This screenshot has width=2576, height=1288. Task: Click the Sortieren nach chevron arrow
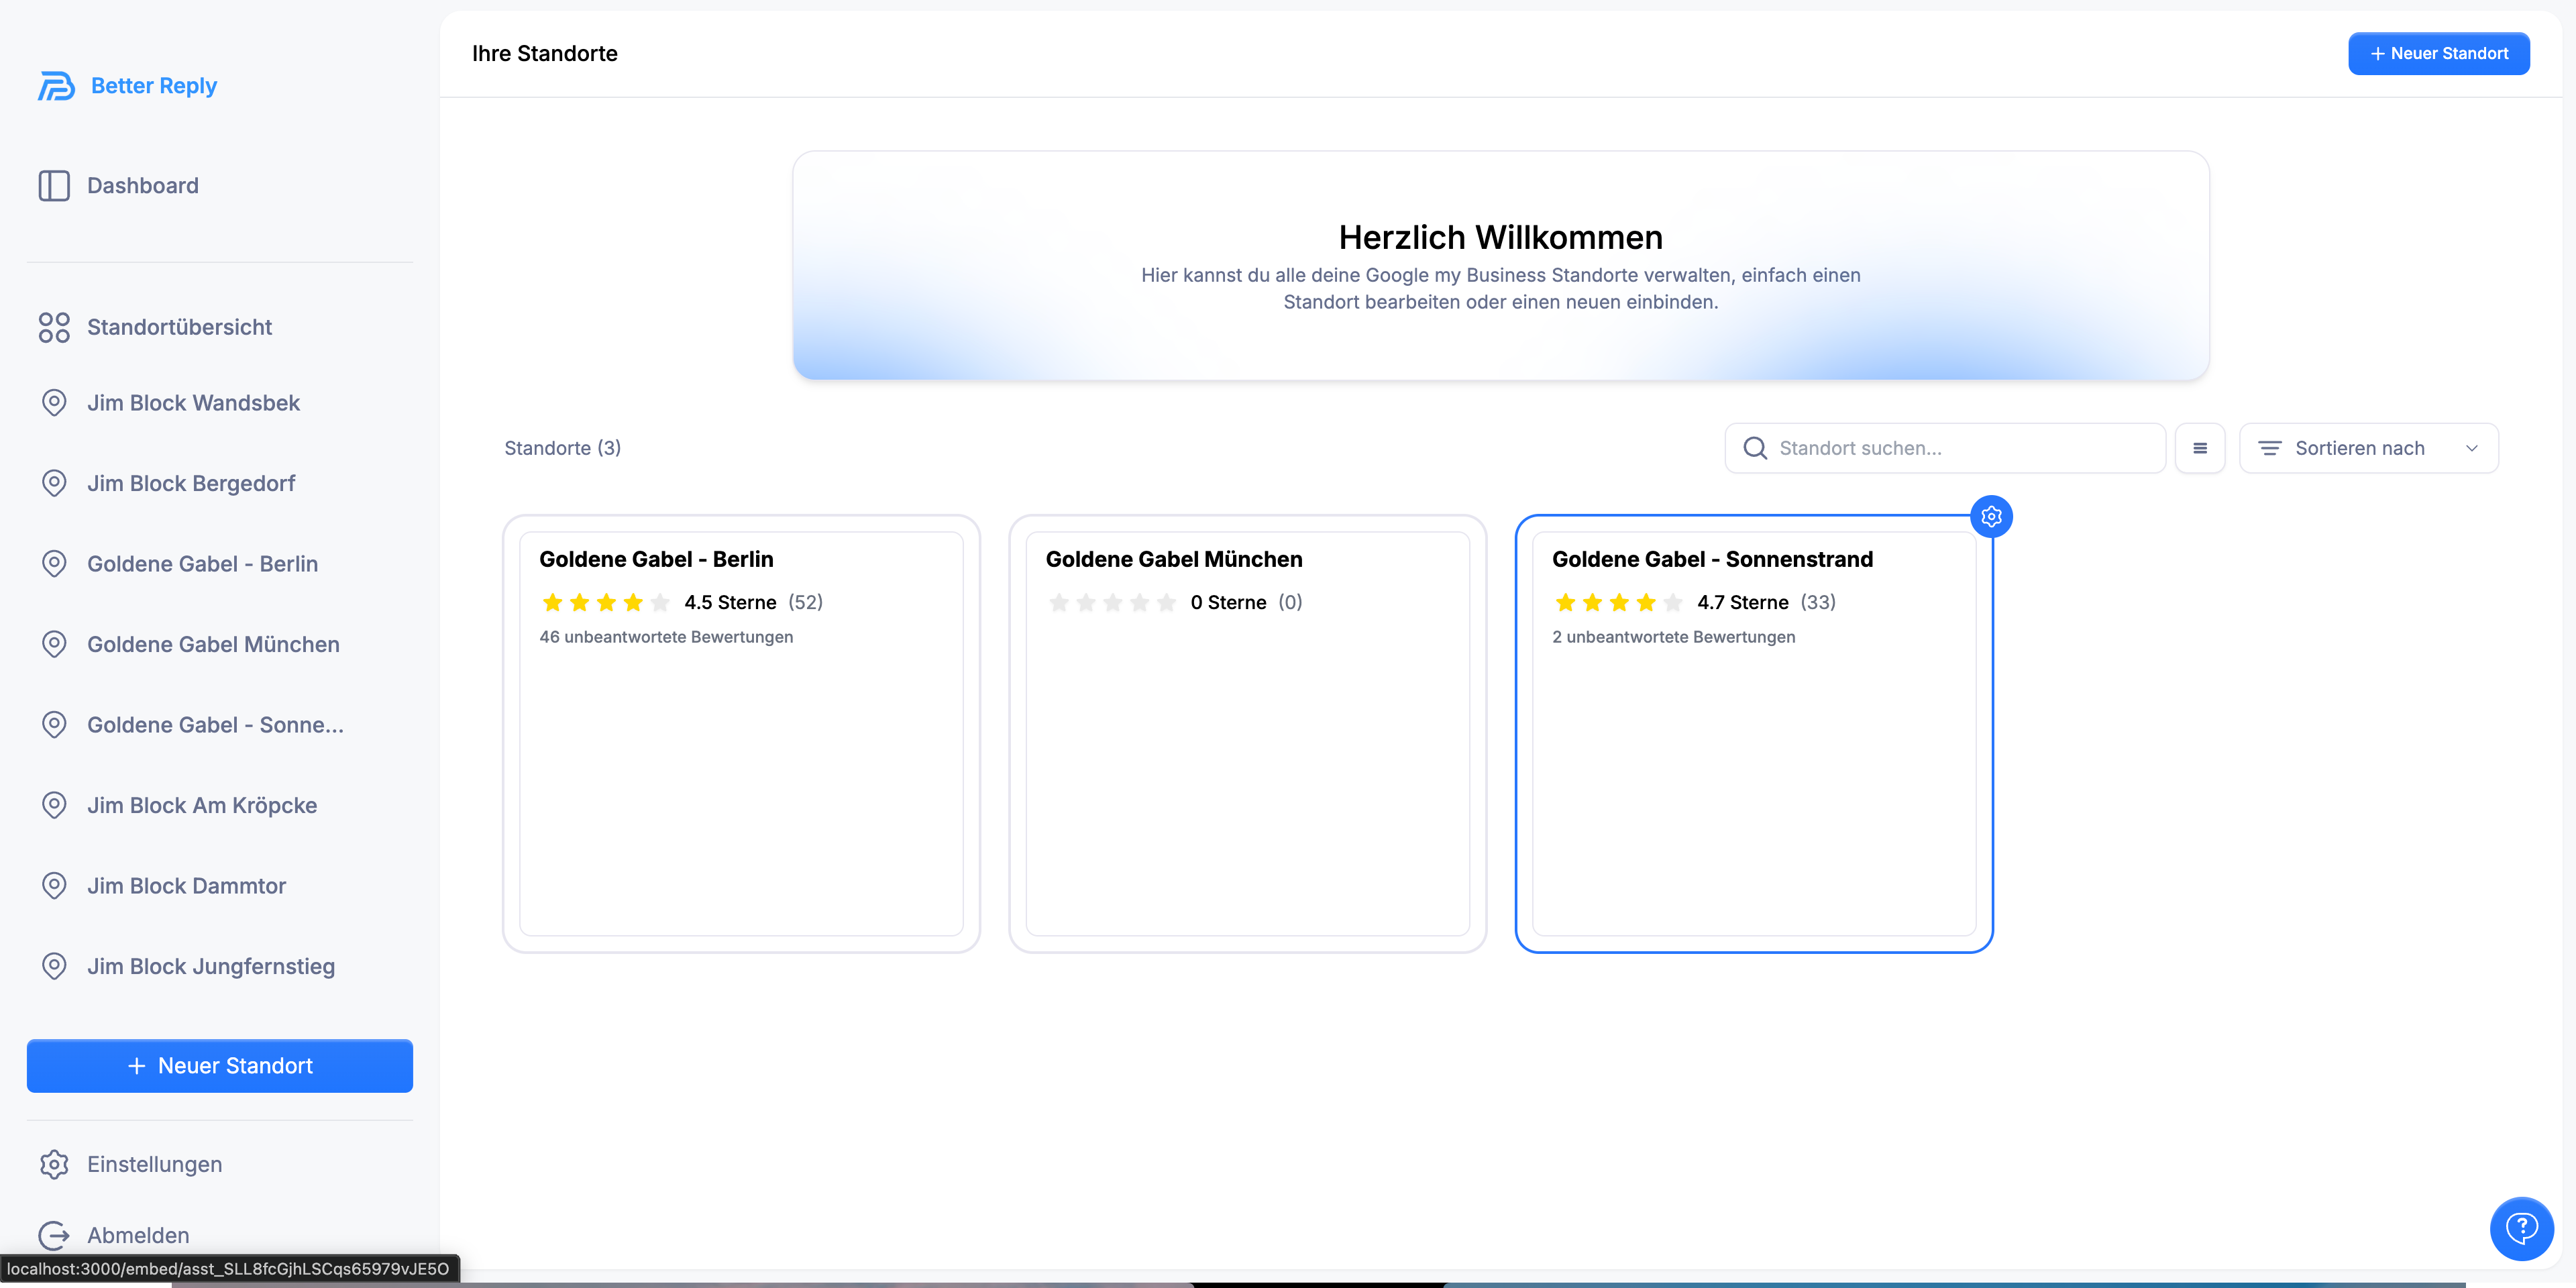click(x=2471, y=448)
